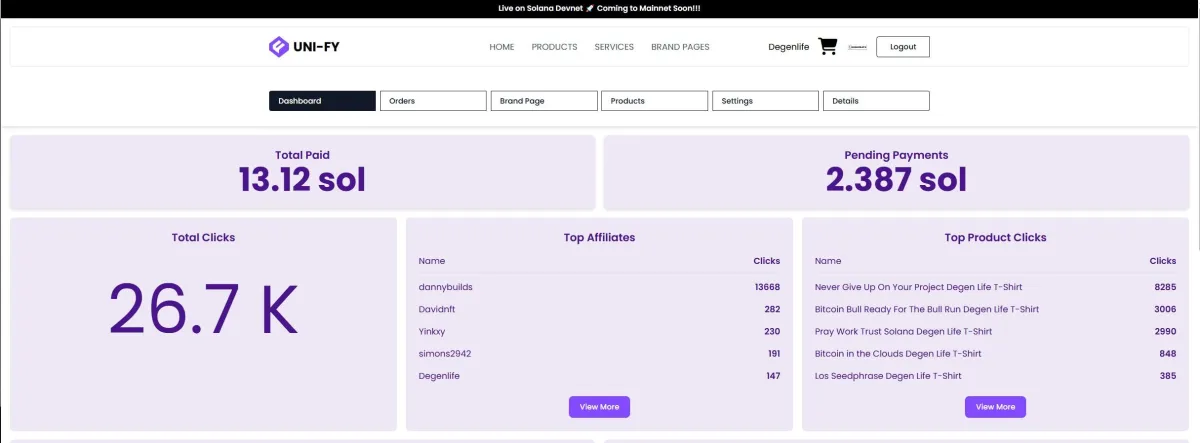Switch to the Details tab
The image size is (1200, 443).
point(876,101)
